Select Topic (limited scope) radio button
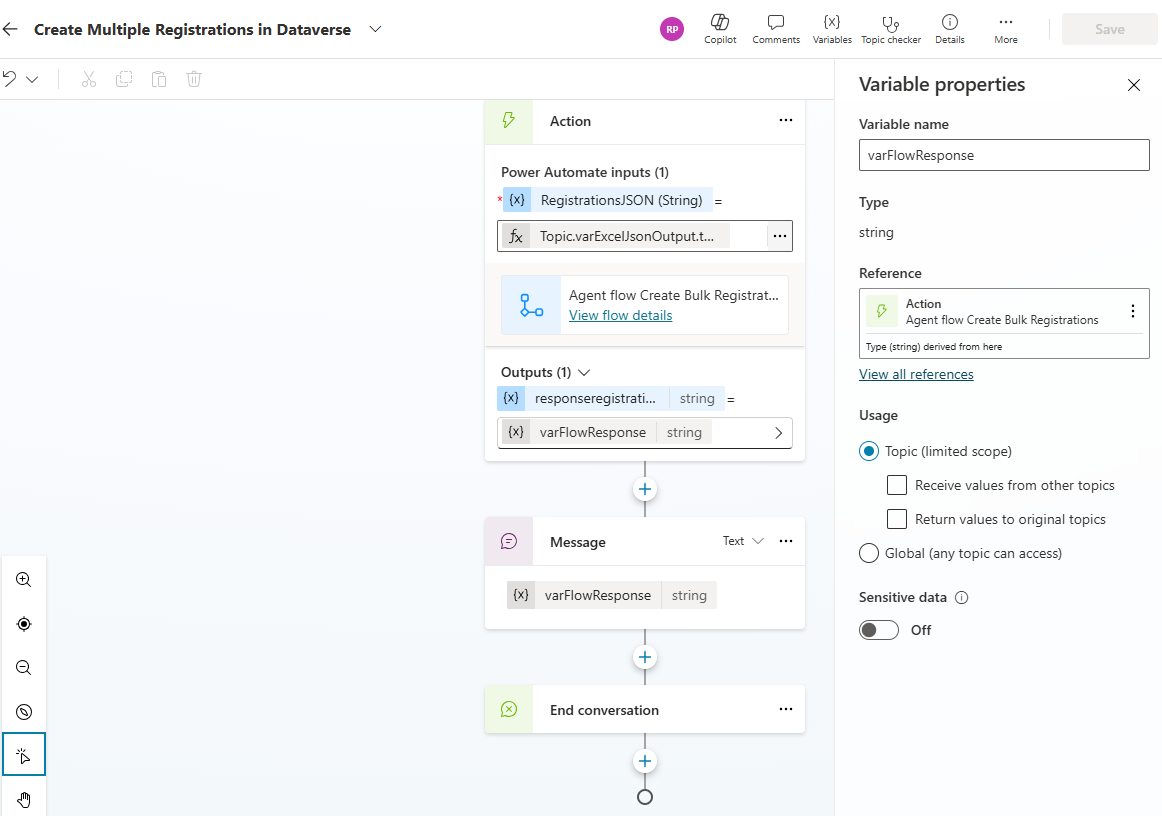Image resolution: width=1162 pixels, height=816 pixels. pos(869,452)
